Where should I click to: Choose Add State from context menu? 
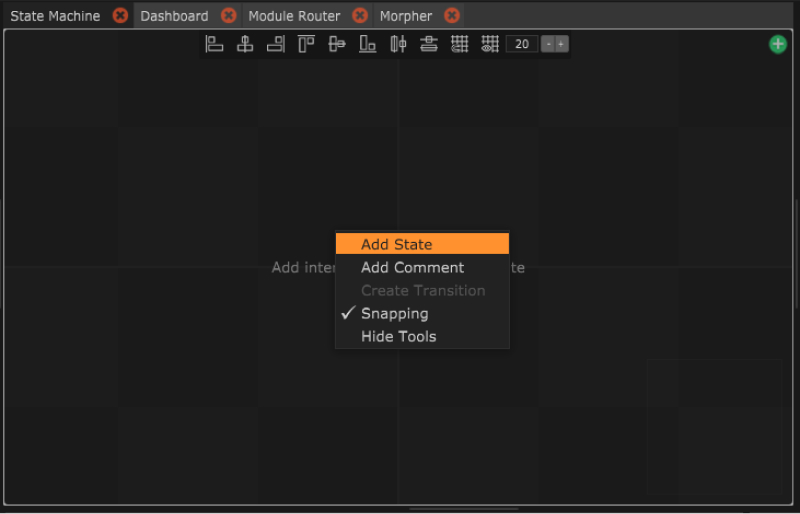[x=396, y=244]
